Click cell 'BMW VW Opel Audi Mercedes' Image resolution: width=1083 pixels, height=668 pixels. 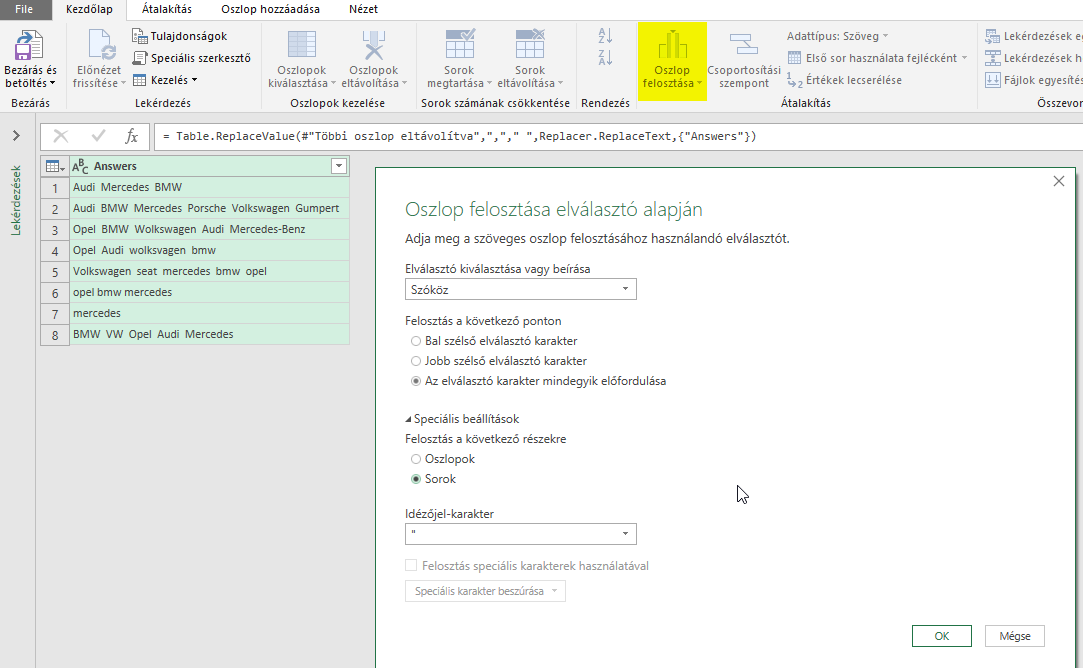click(x=209, y=334)
